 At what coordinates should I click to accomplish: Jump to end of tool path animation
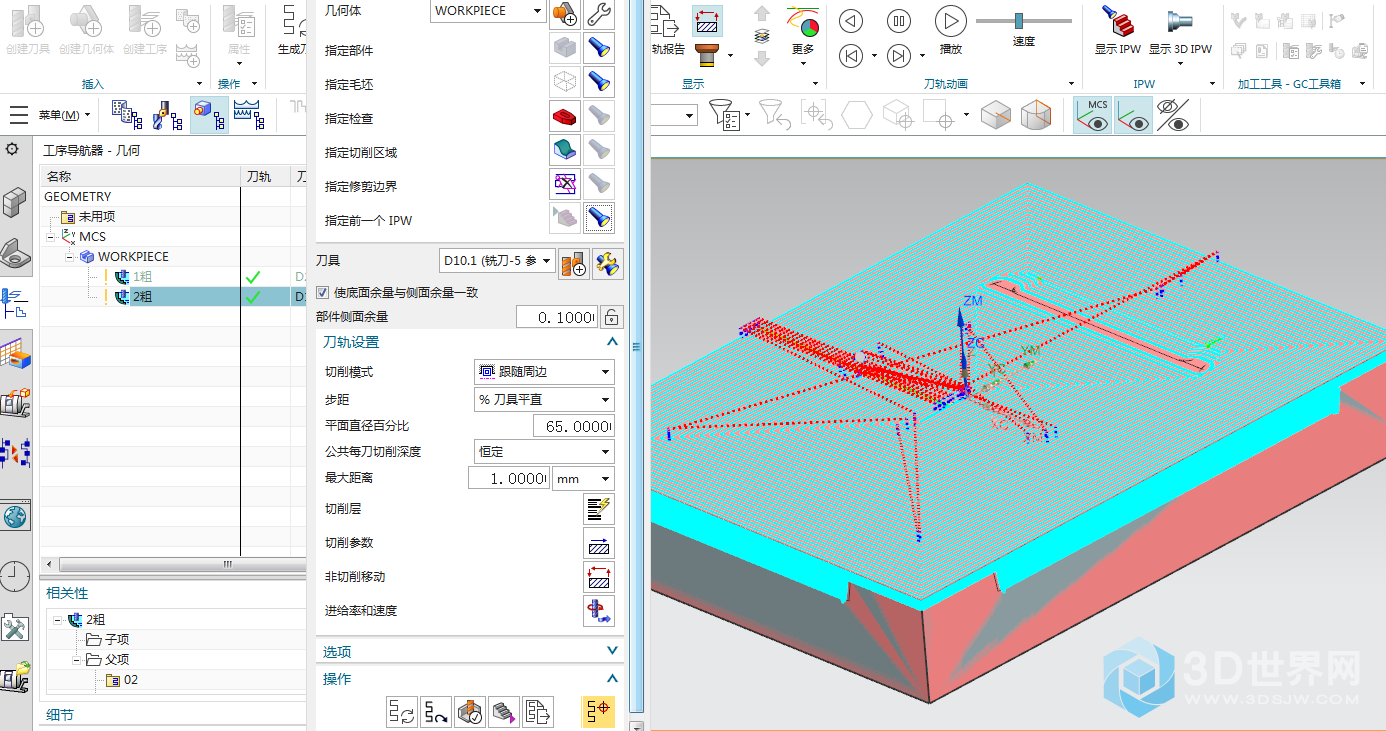coord(900,55)
